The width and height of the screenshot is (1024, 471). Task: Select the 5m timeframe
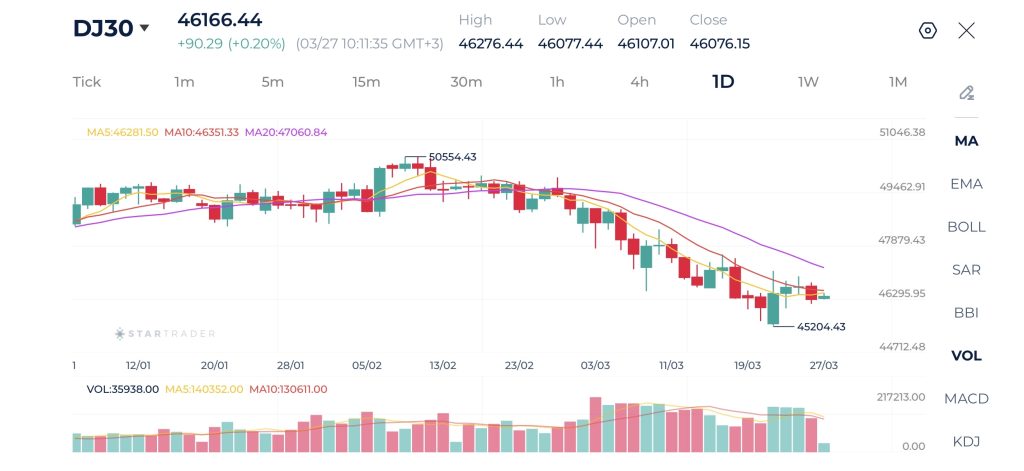pyautogui.click(x=272, y=82)
